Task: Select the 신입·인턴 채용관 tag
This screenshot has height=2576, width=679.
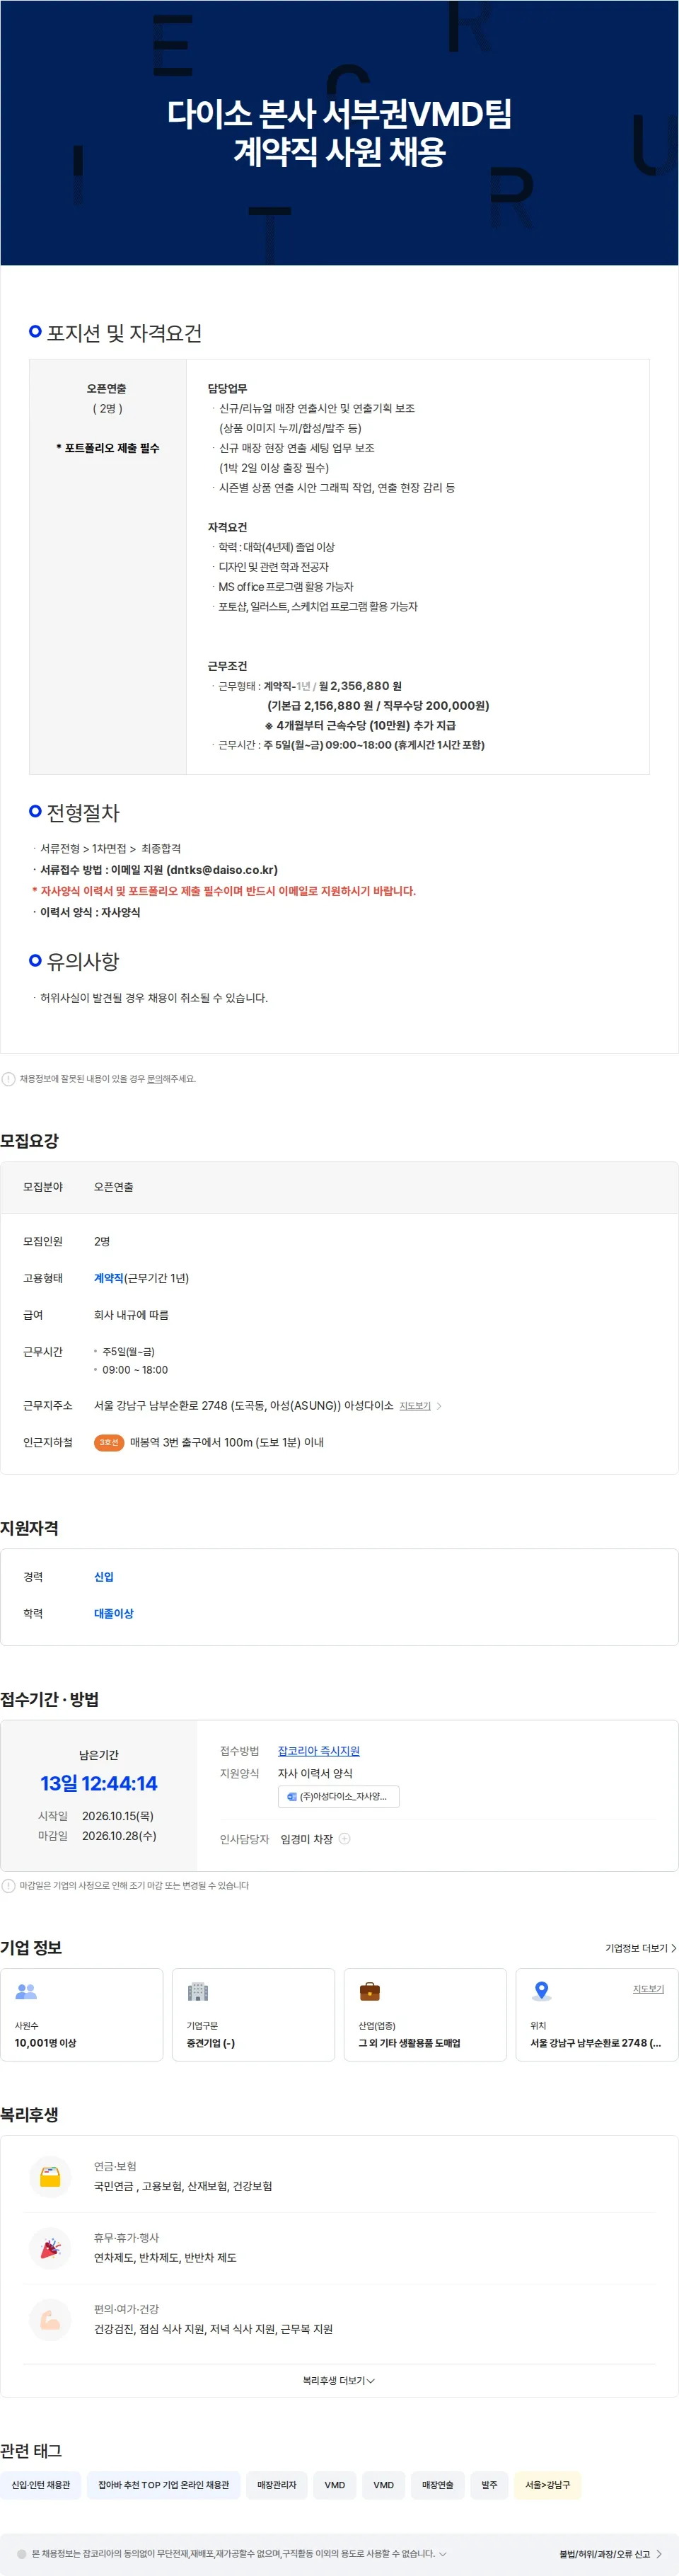Action: point(41,2484)
